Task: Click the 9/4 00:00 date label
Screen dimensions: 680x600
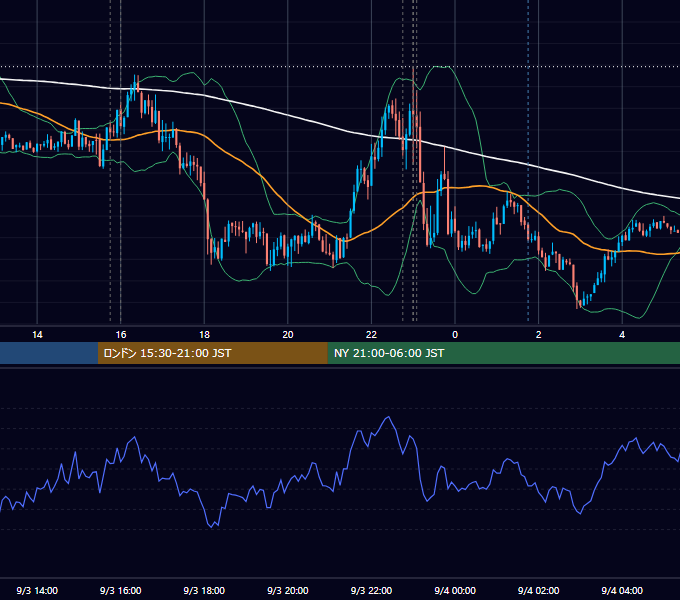Action: click(455, 590)
